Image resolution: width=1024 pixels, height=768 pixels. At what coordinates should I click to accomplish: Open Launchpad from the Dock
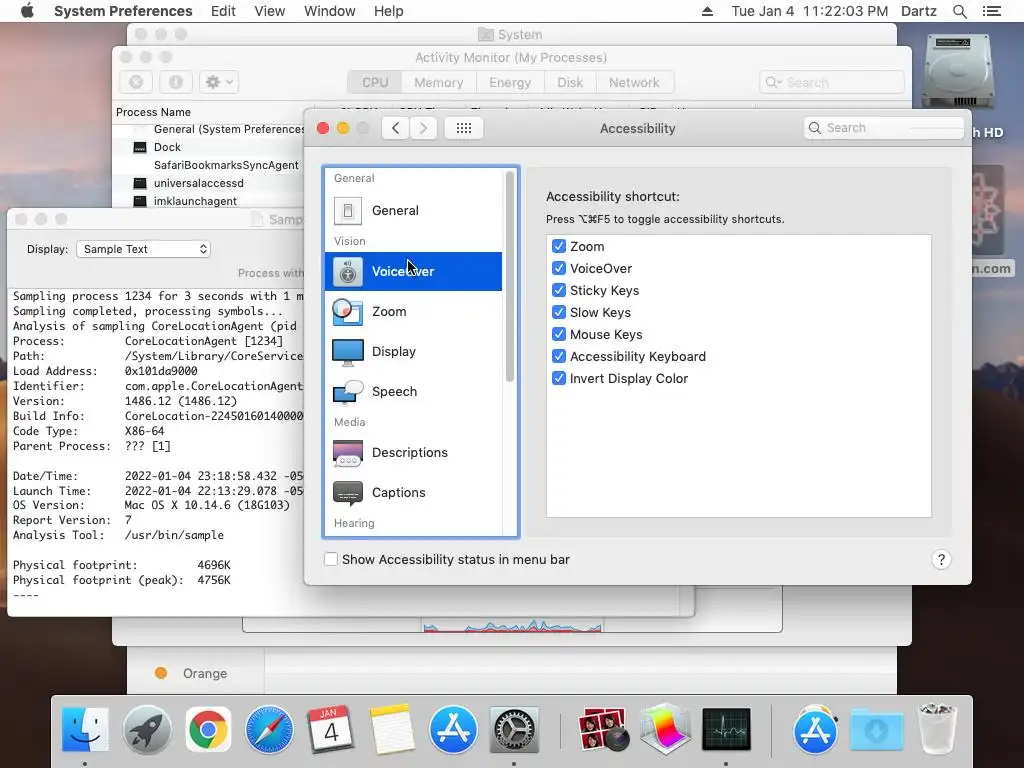147,729
